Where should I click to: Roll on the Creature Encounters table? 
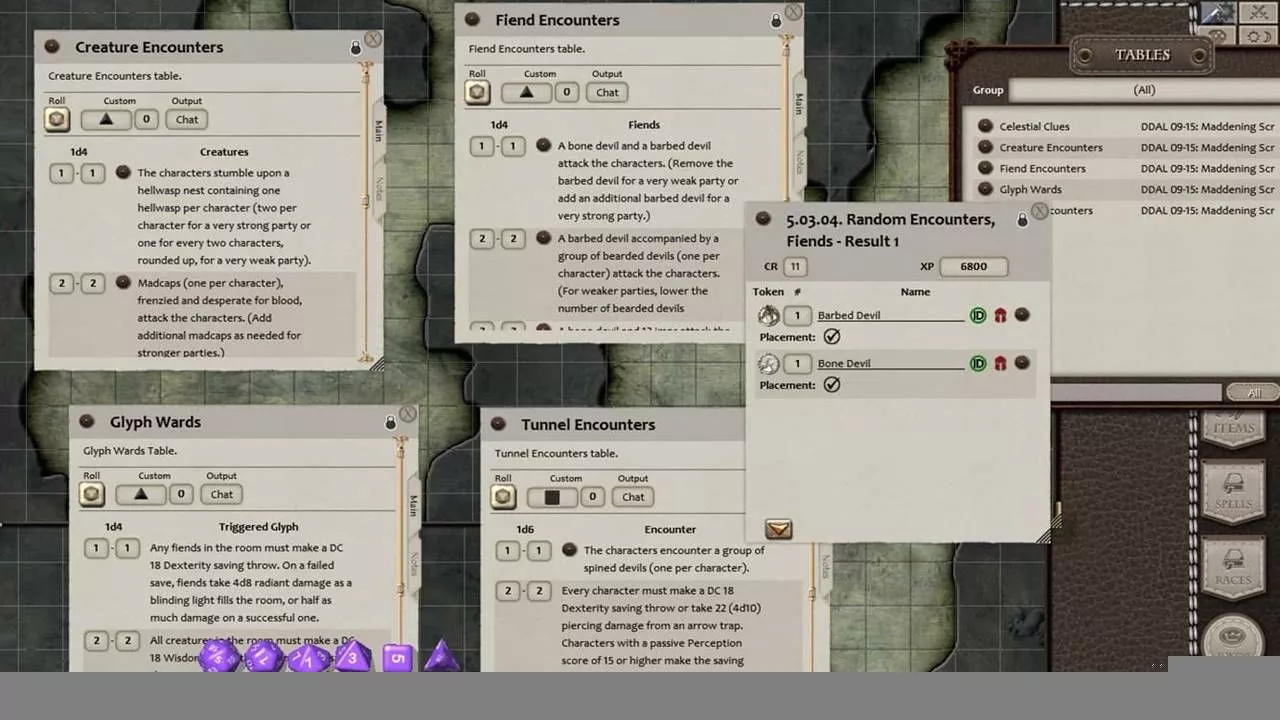coord(57,119)
